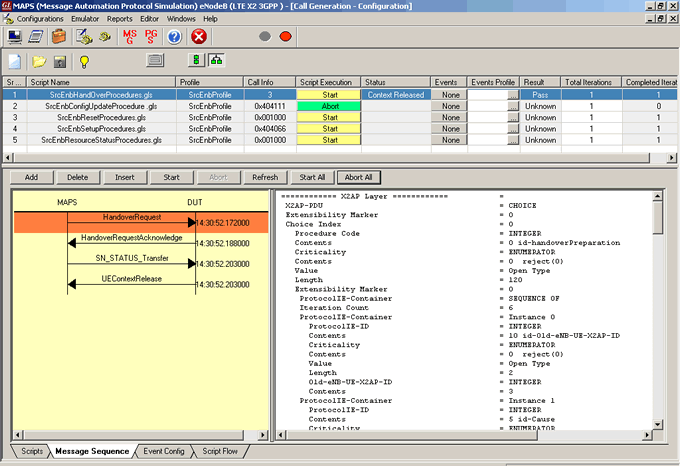Click green Abort for SrcEnbConfigUpdateProcedure
The height and width of the screenshot is (466, 680).
click(329, 106)
